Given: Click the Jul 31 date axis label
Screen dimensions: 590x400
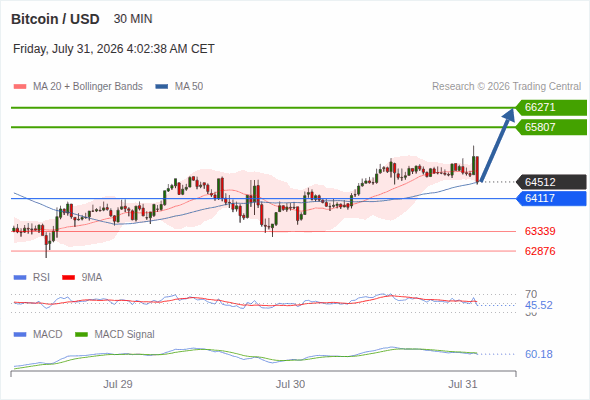Looking at the screenshot, I should pos(462,384).
